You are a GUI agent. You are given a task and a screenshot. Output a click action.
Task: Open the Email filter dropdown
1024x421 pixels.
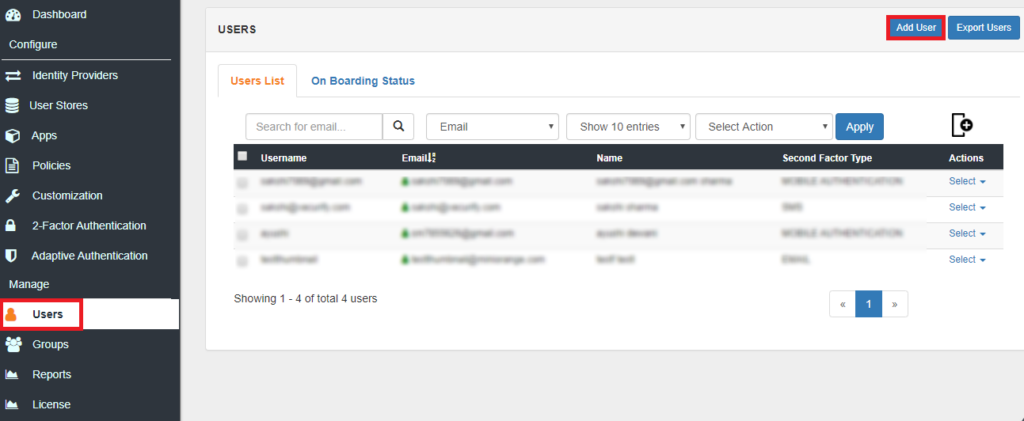coord(492,127)
